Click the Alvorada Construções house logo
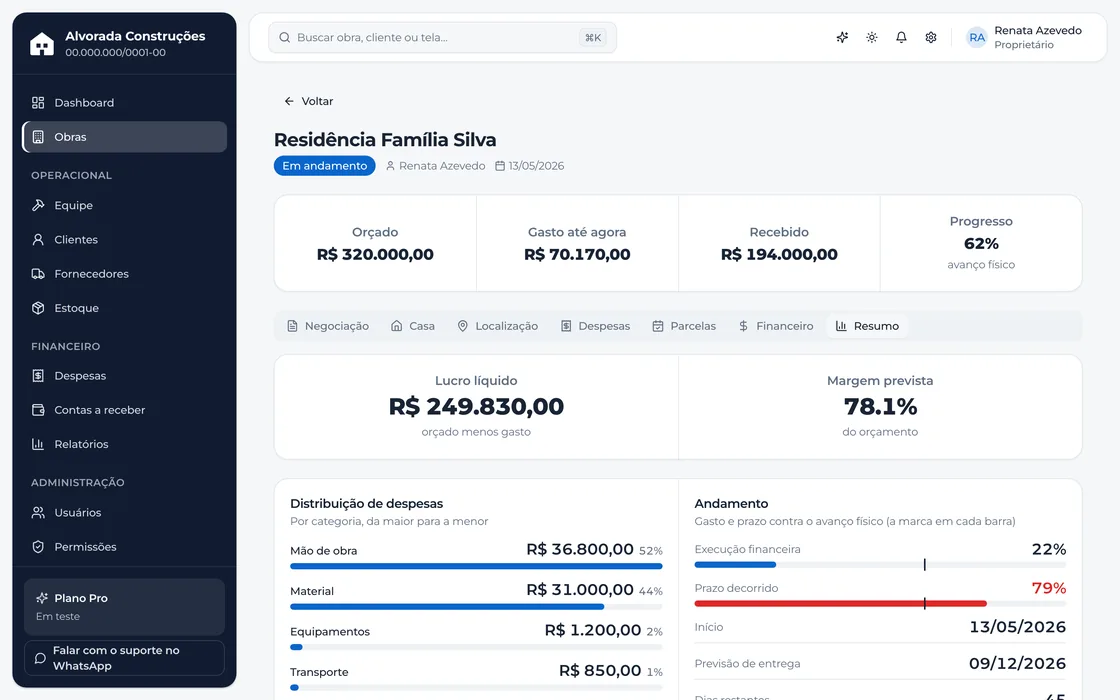Image resolution: width=1120 pixels, height=700 pixels. tap(41, 44)
